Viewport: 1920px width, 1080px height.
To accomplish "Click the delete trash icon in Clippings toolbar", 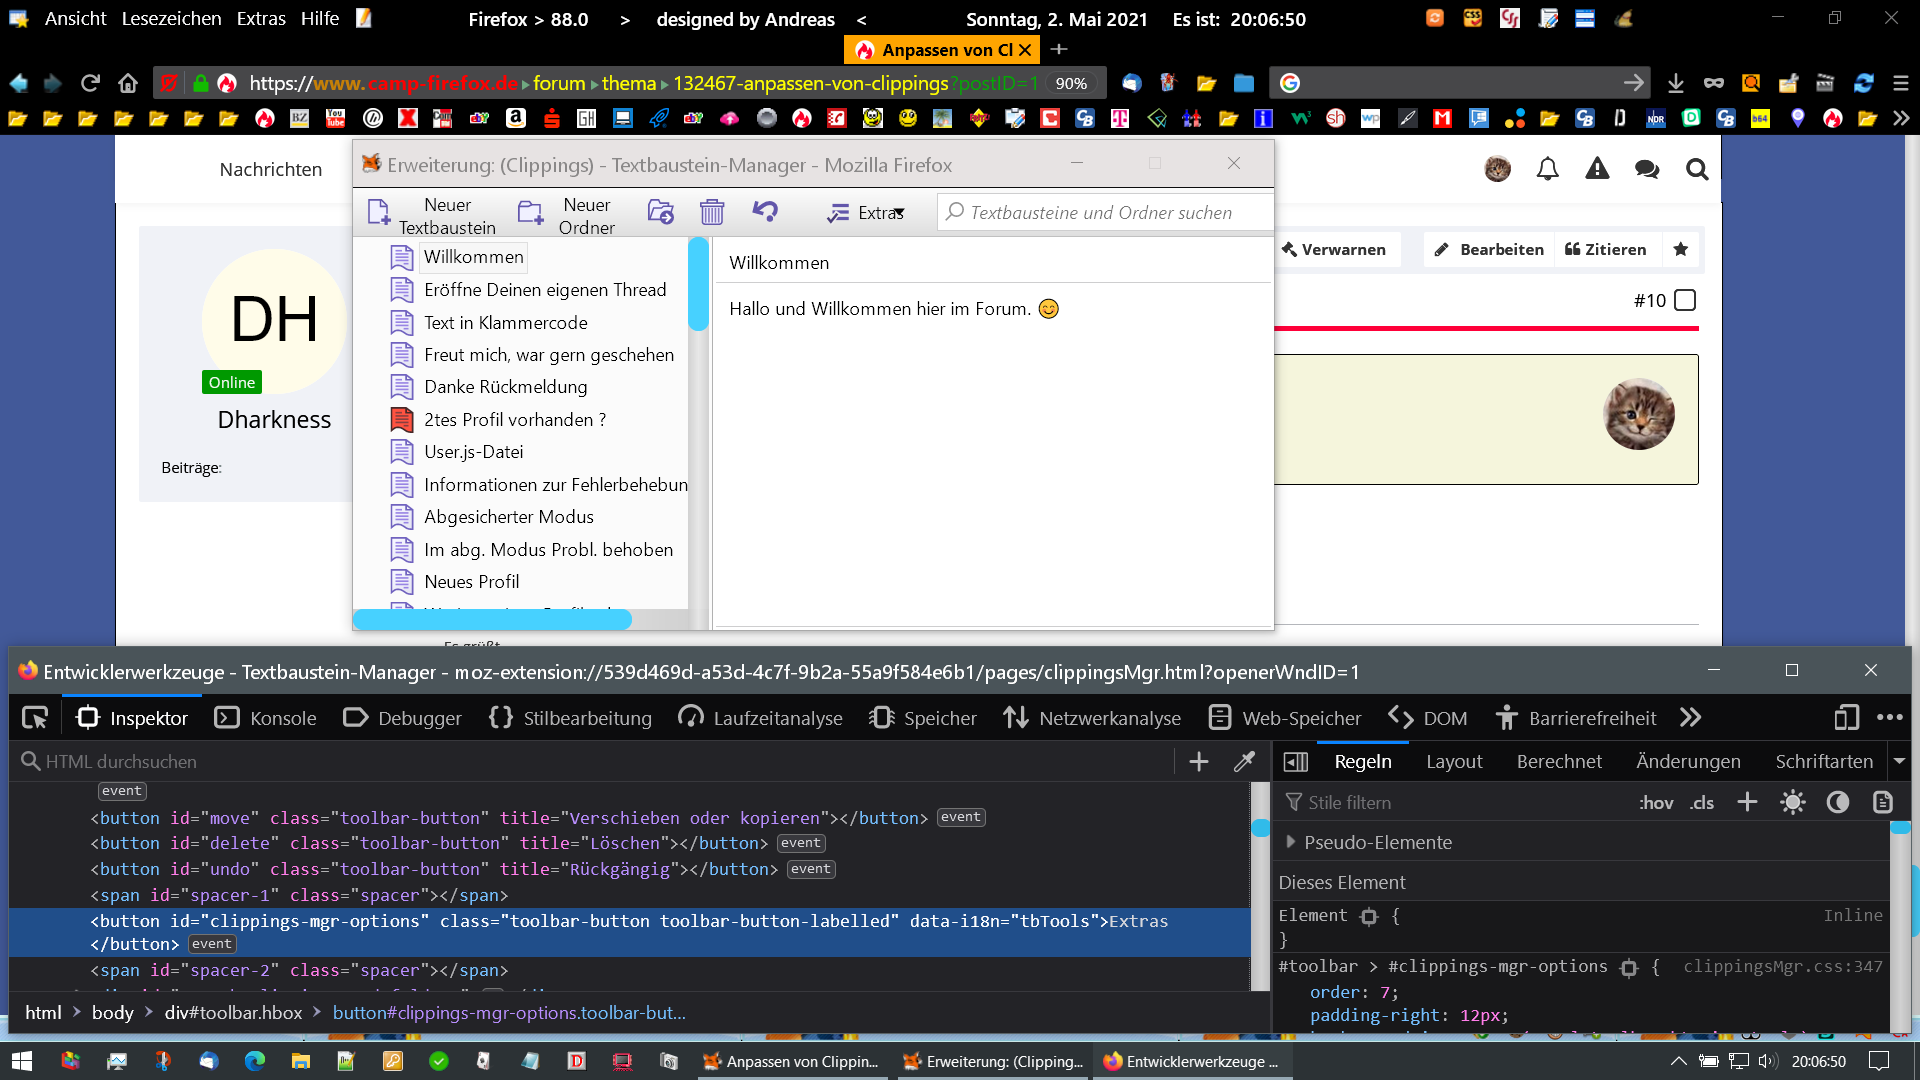I will (x=712, y=212).
